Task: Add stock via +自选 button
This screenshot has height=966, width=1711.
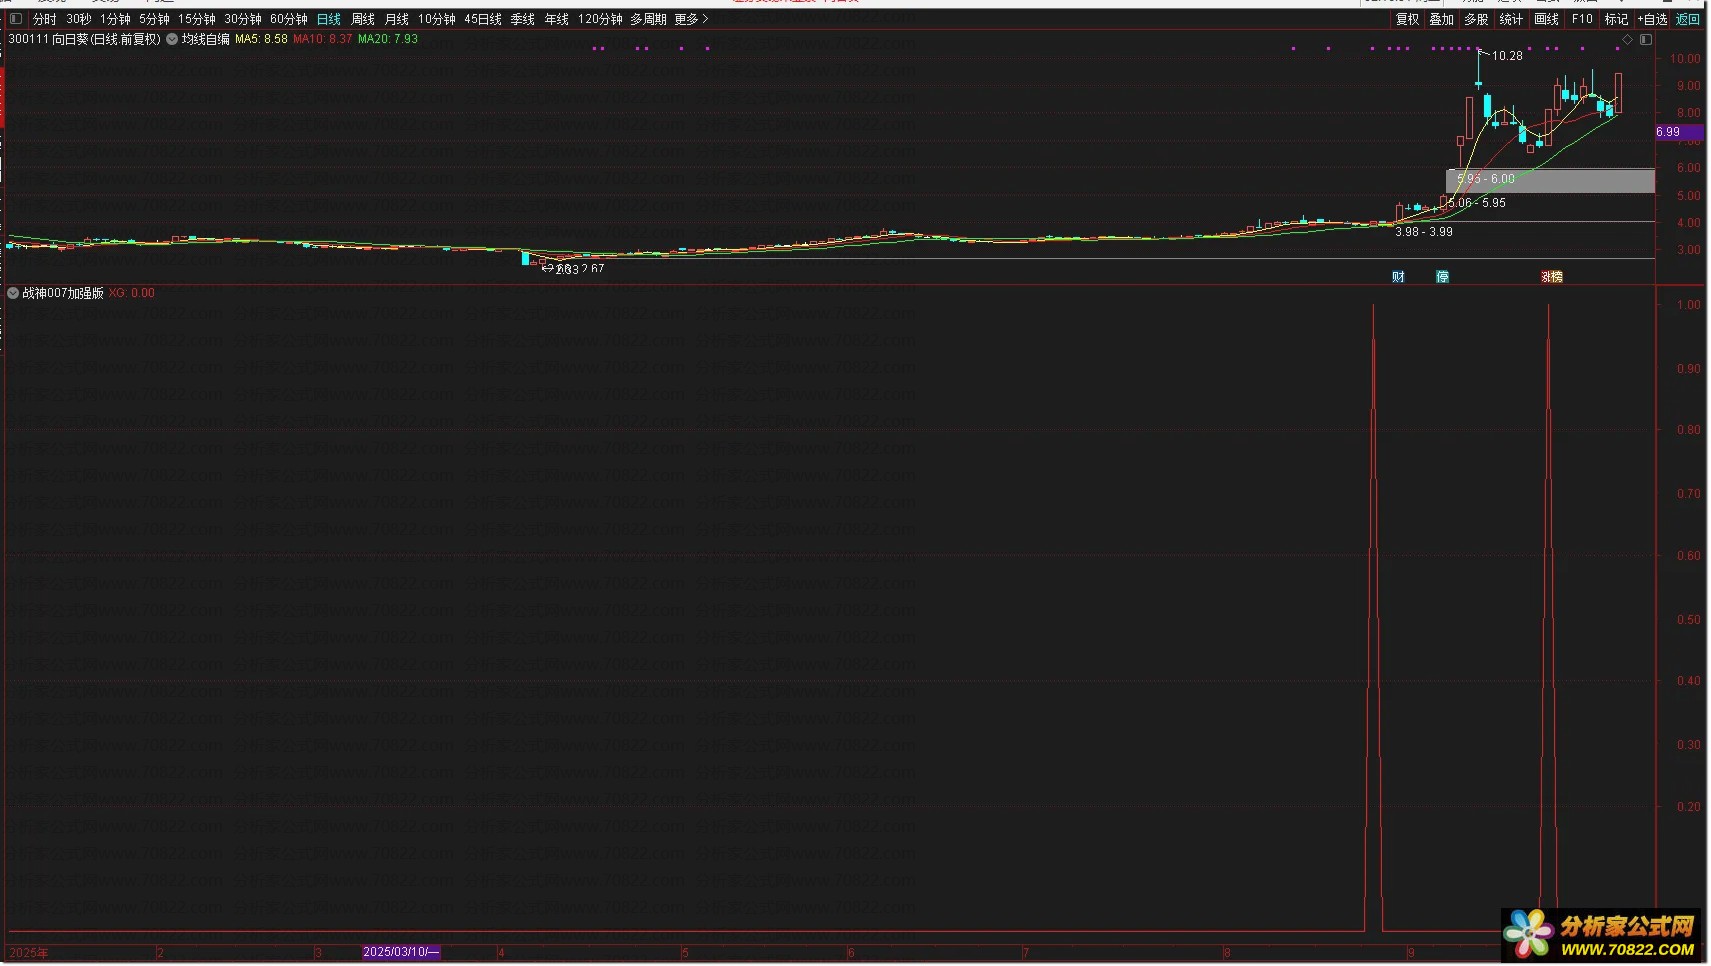Action: click(x=1652, y=19)
